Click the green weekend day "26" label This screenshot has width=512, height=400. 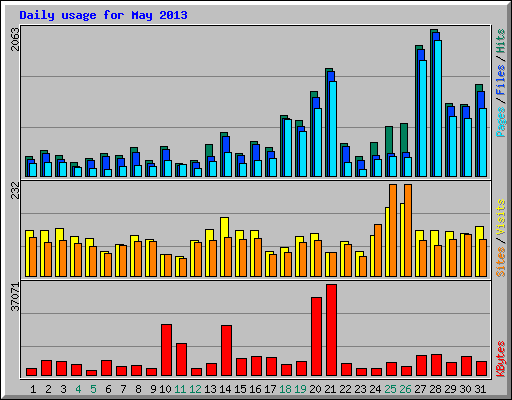click(405, 389)
